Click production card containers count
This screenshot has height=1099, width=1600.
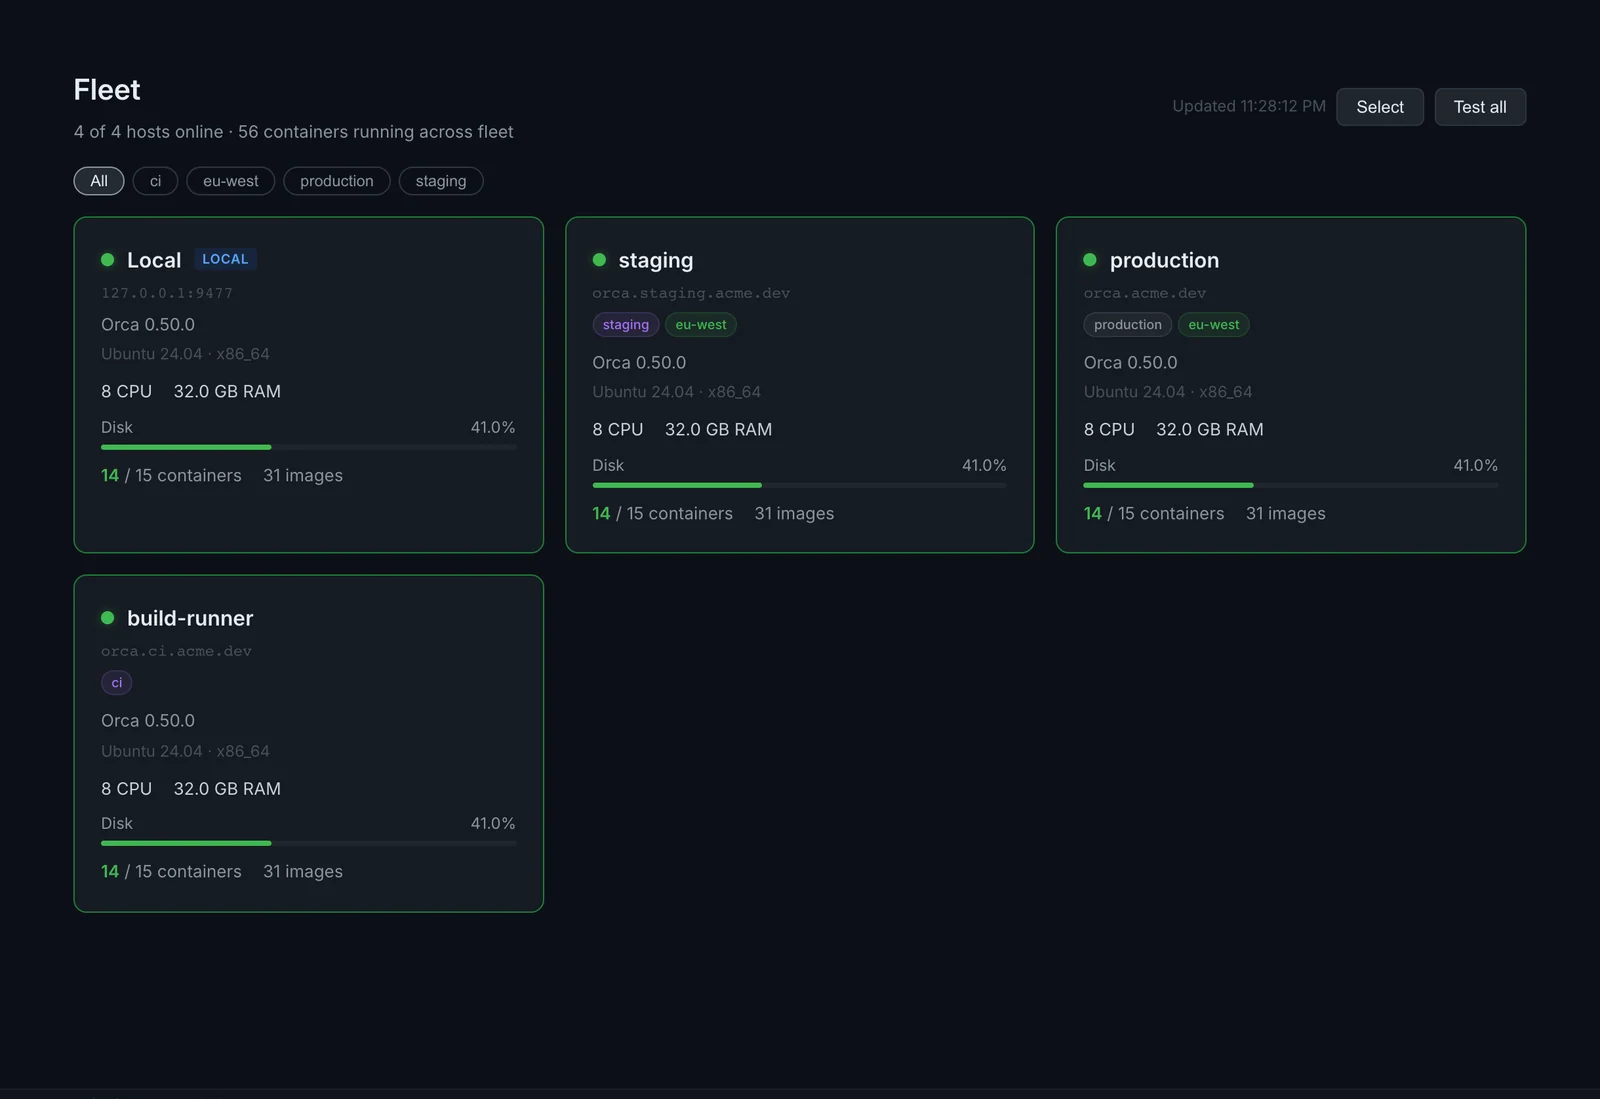coord(1154,514)
